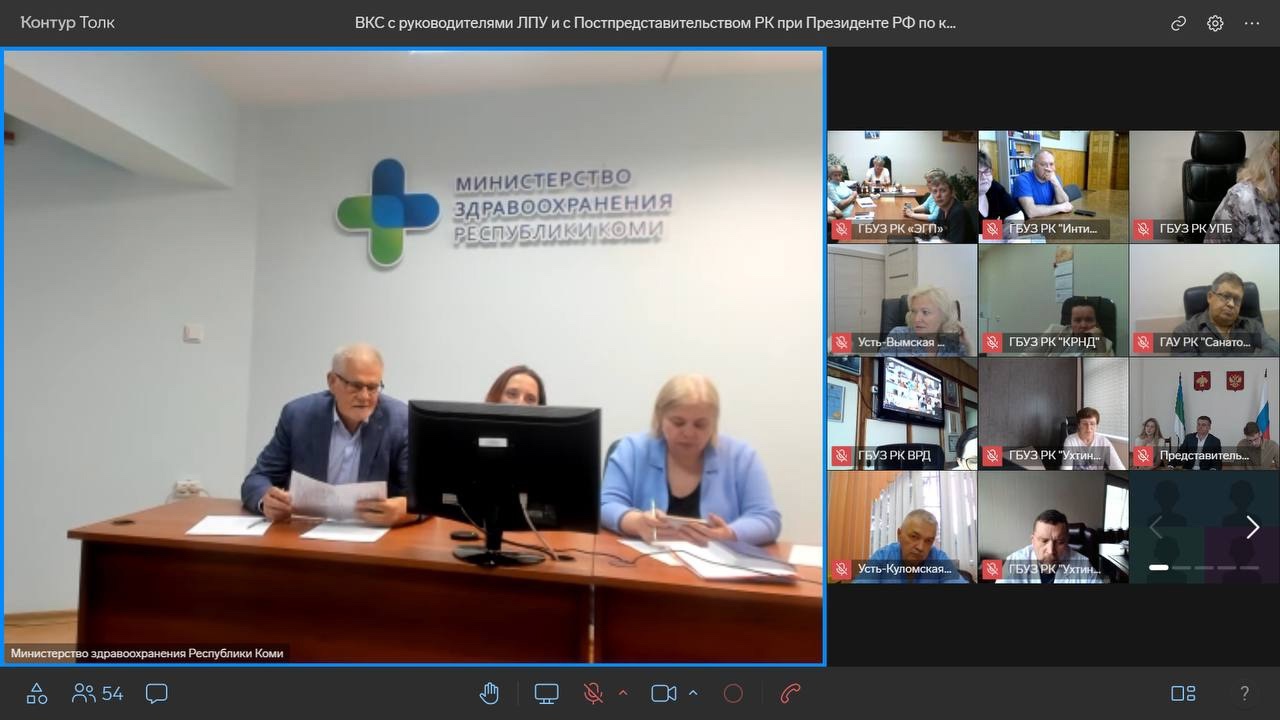Open the three-dots more menu
The width and height of the screenshot is (1280, 720).
[1252, 23]
